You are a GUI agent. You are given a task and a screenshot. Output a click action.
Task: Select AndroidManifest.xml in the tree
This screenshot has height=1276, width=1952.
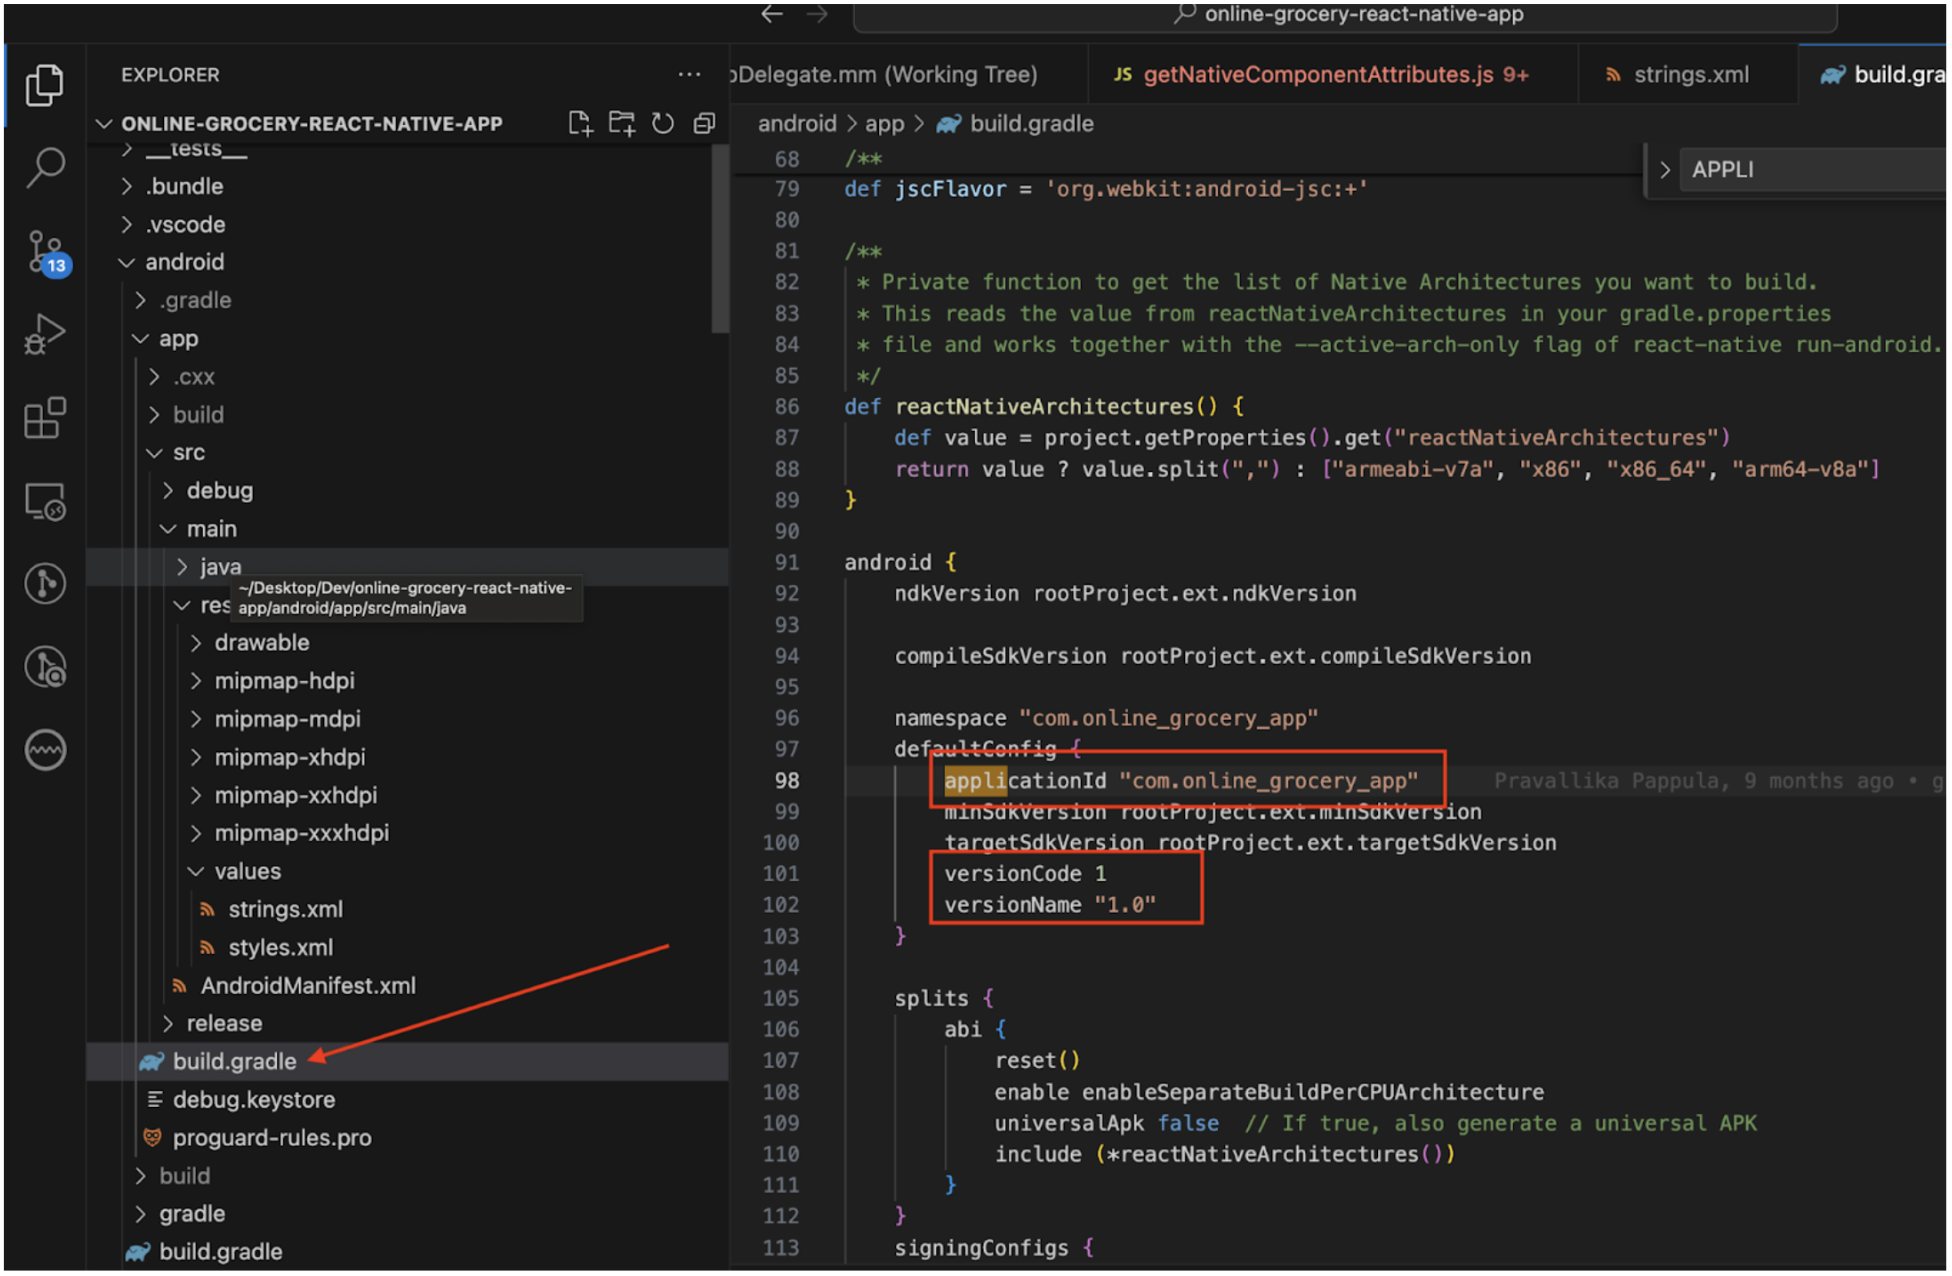pyautogui.click(x=308, y=985)
